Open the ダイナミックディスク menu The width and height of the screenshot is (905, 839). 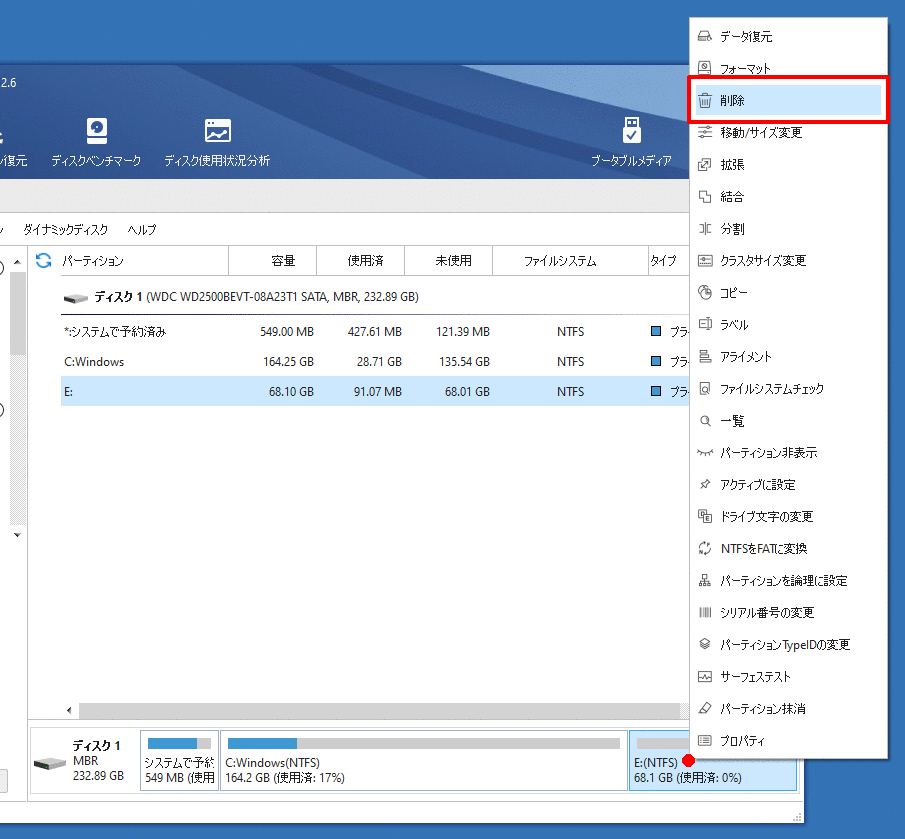tap(65, 229)
